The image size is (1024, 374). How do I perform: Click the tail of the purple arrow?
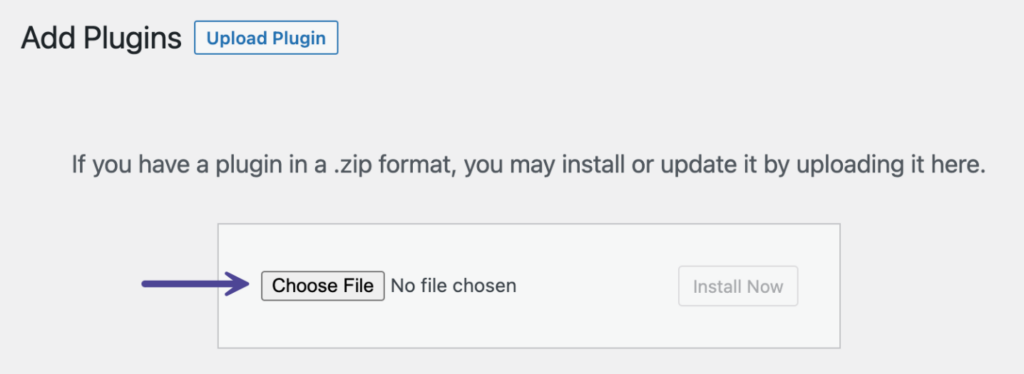coord(147,283)
